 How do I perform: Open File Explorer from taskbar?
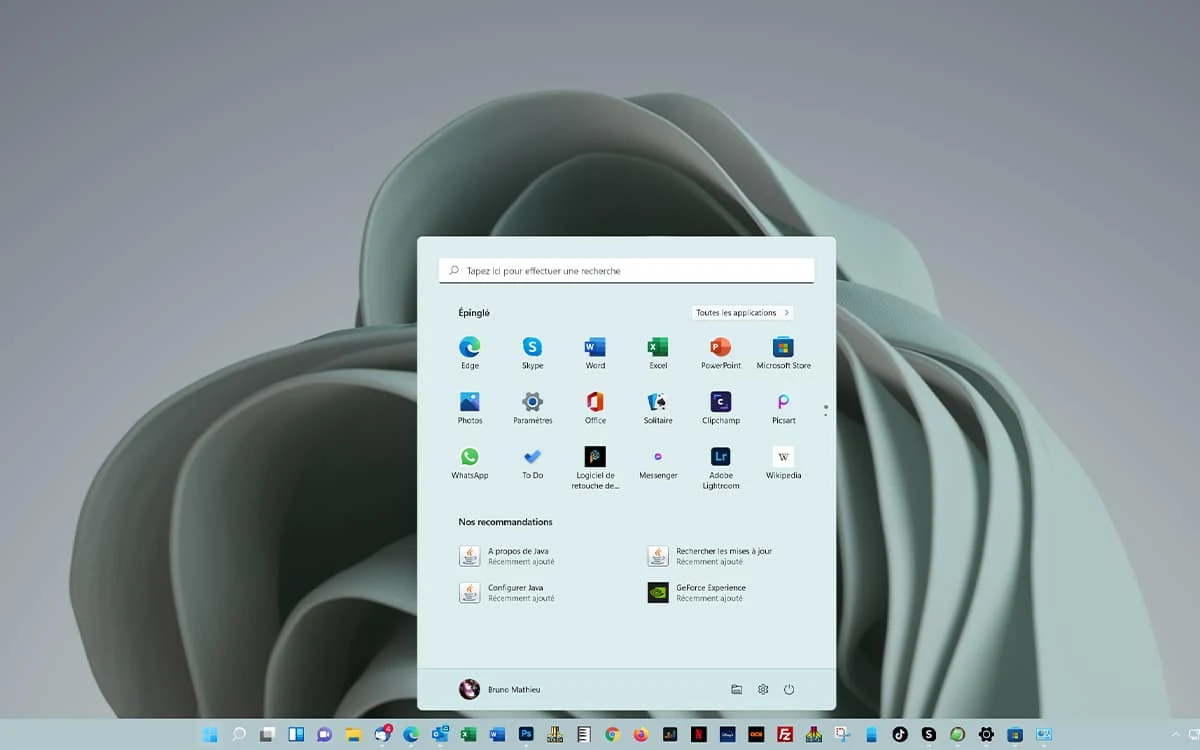(x=353, y=734)
